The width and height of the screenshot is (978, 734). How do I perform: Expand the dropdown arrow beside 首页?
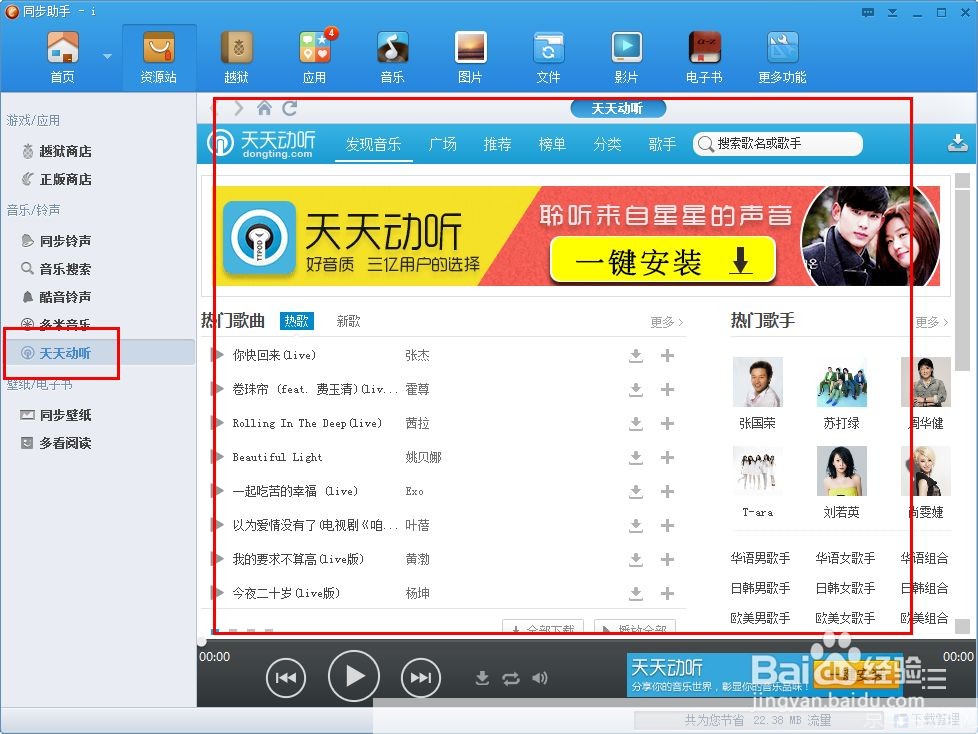pyautogui.click(x=107, y=57)
